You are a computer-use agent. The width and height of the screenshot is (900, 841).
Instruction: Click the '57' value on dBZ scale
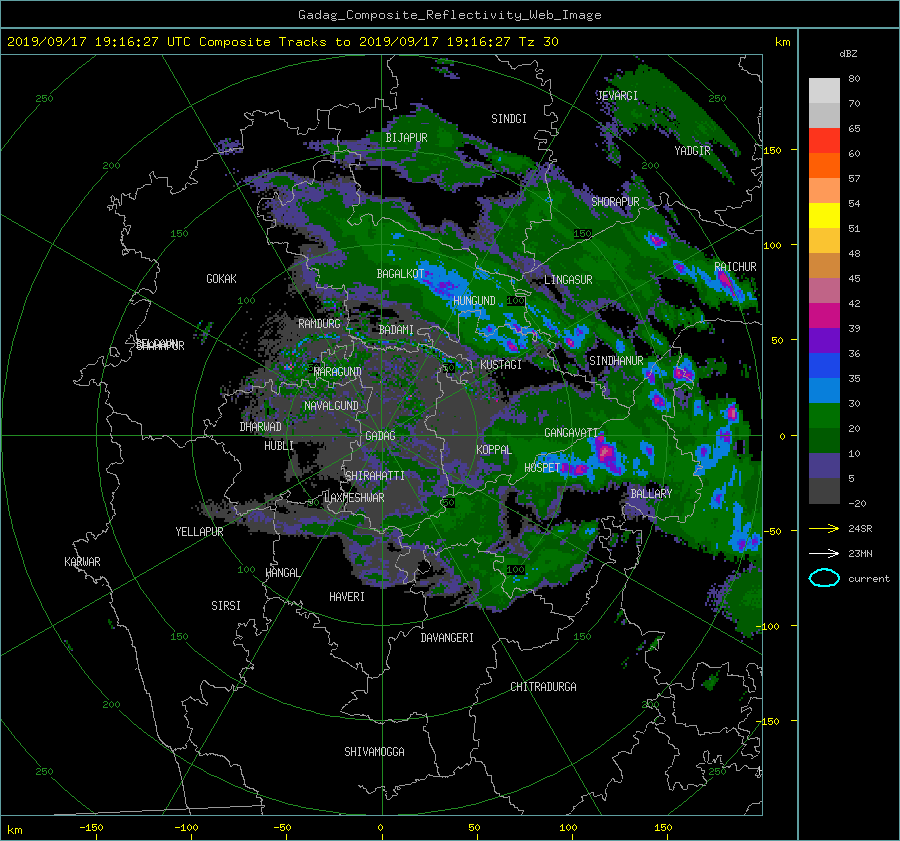854,179
